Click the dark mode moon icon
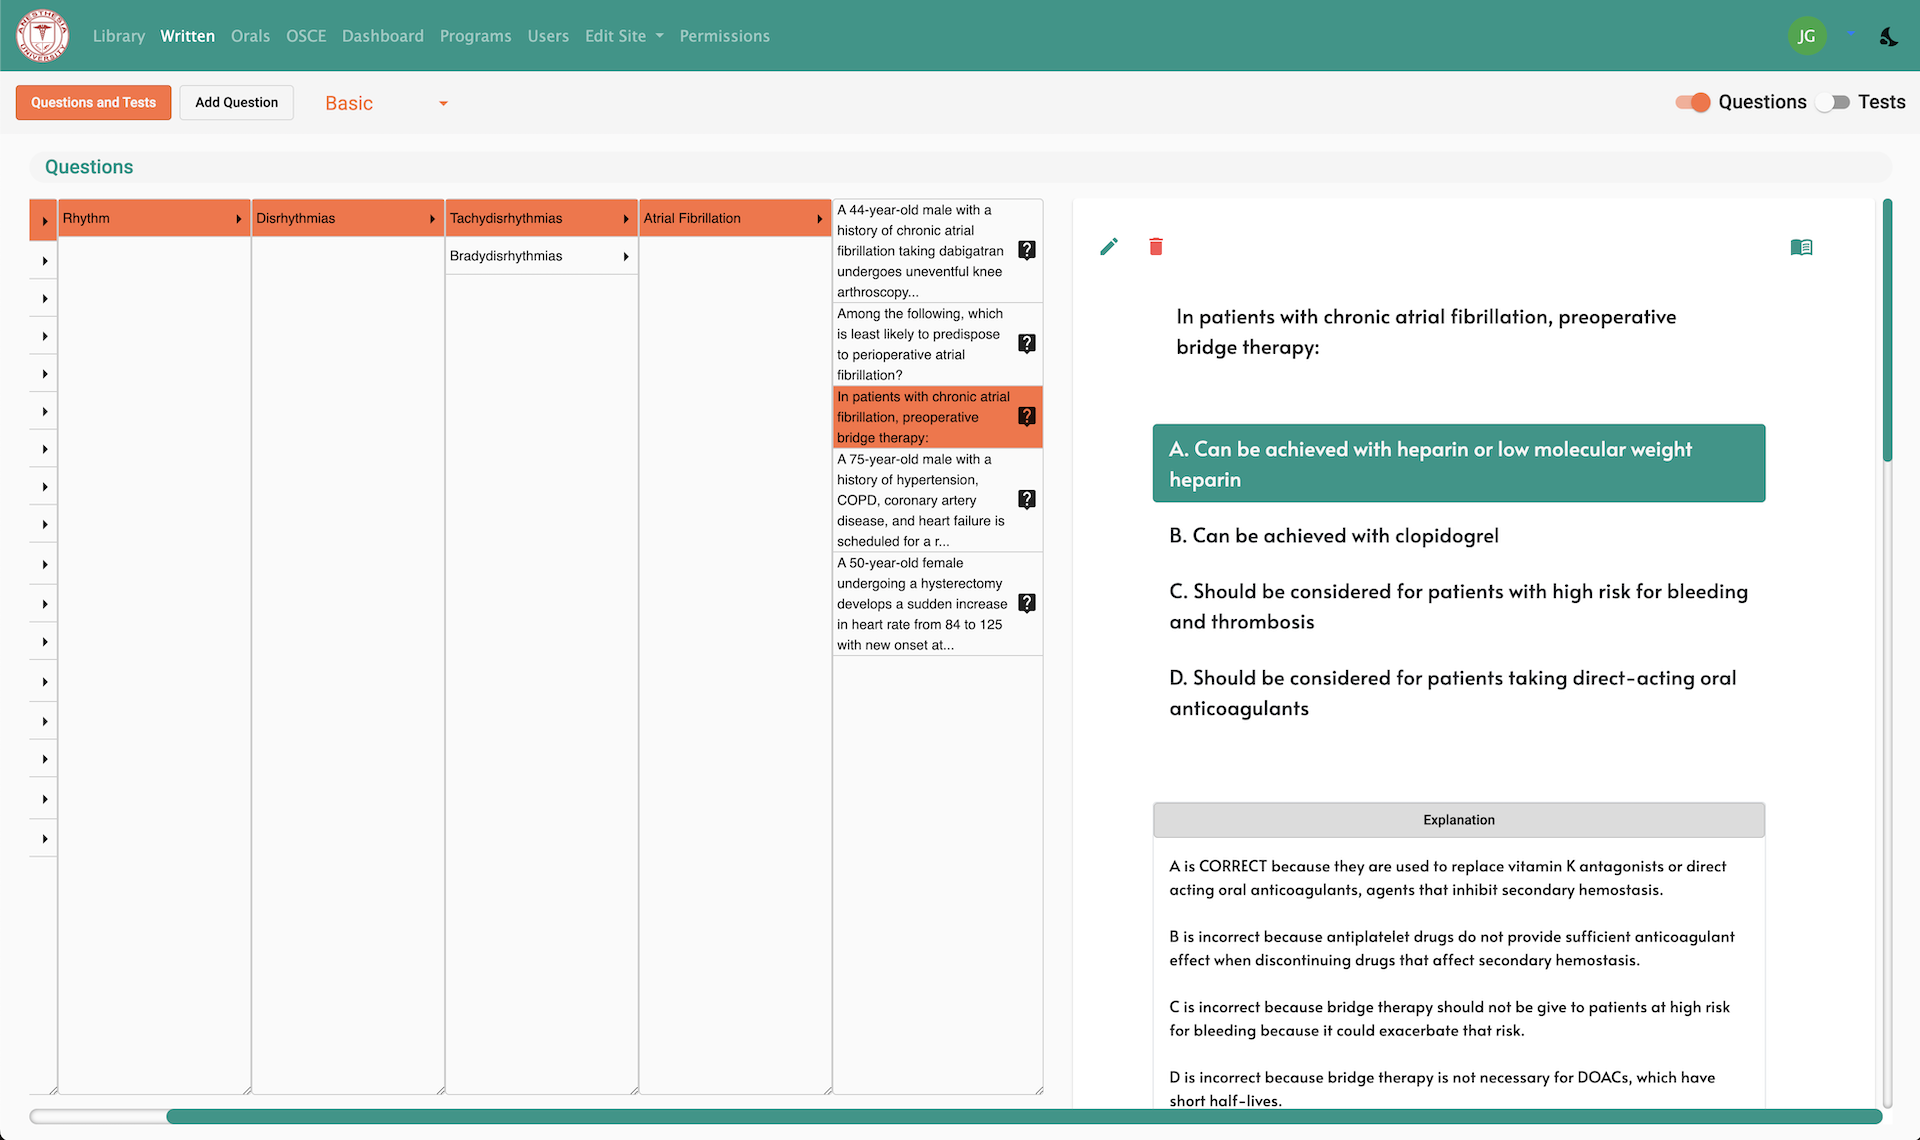The width and height of the screenshot is (1920, 1140). (1888, 37)
